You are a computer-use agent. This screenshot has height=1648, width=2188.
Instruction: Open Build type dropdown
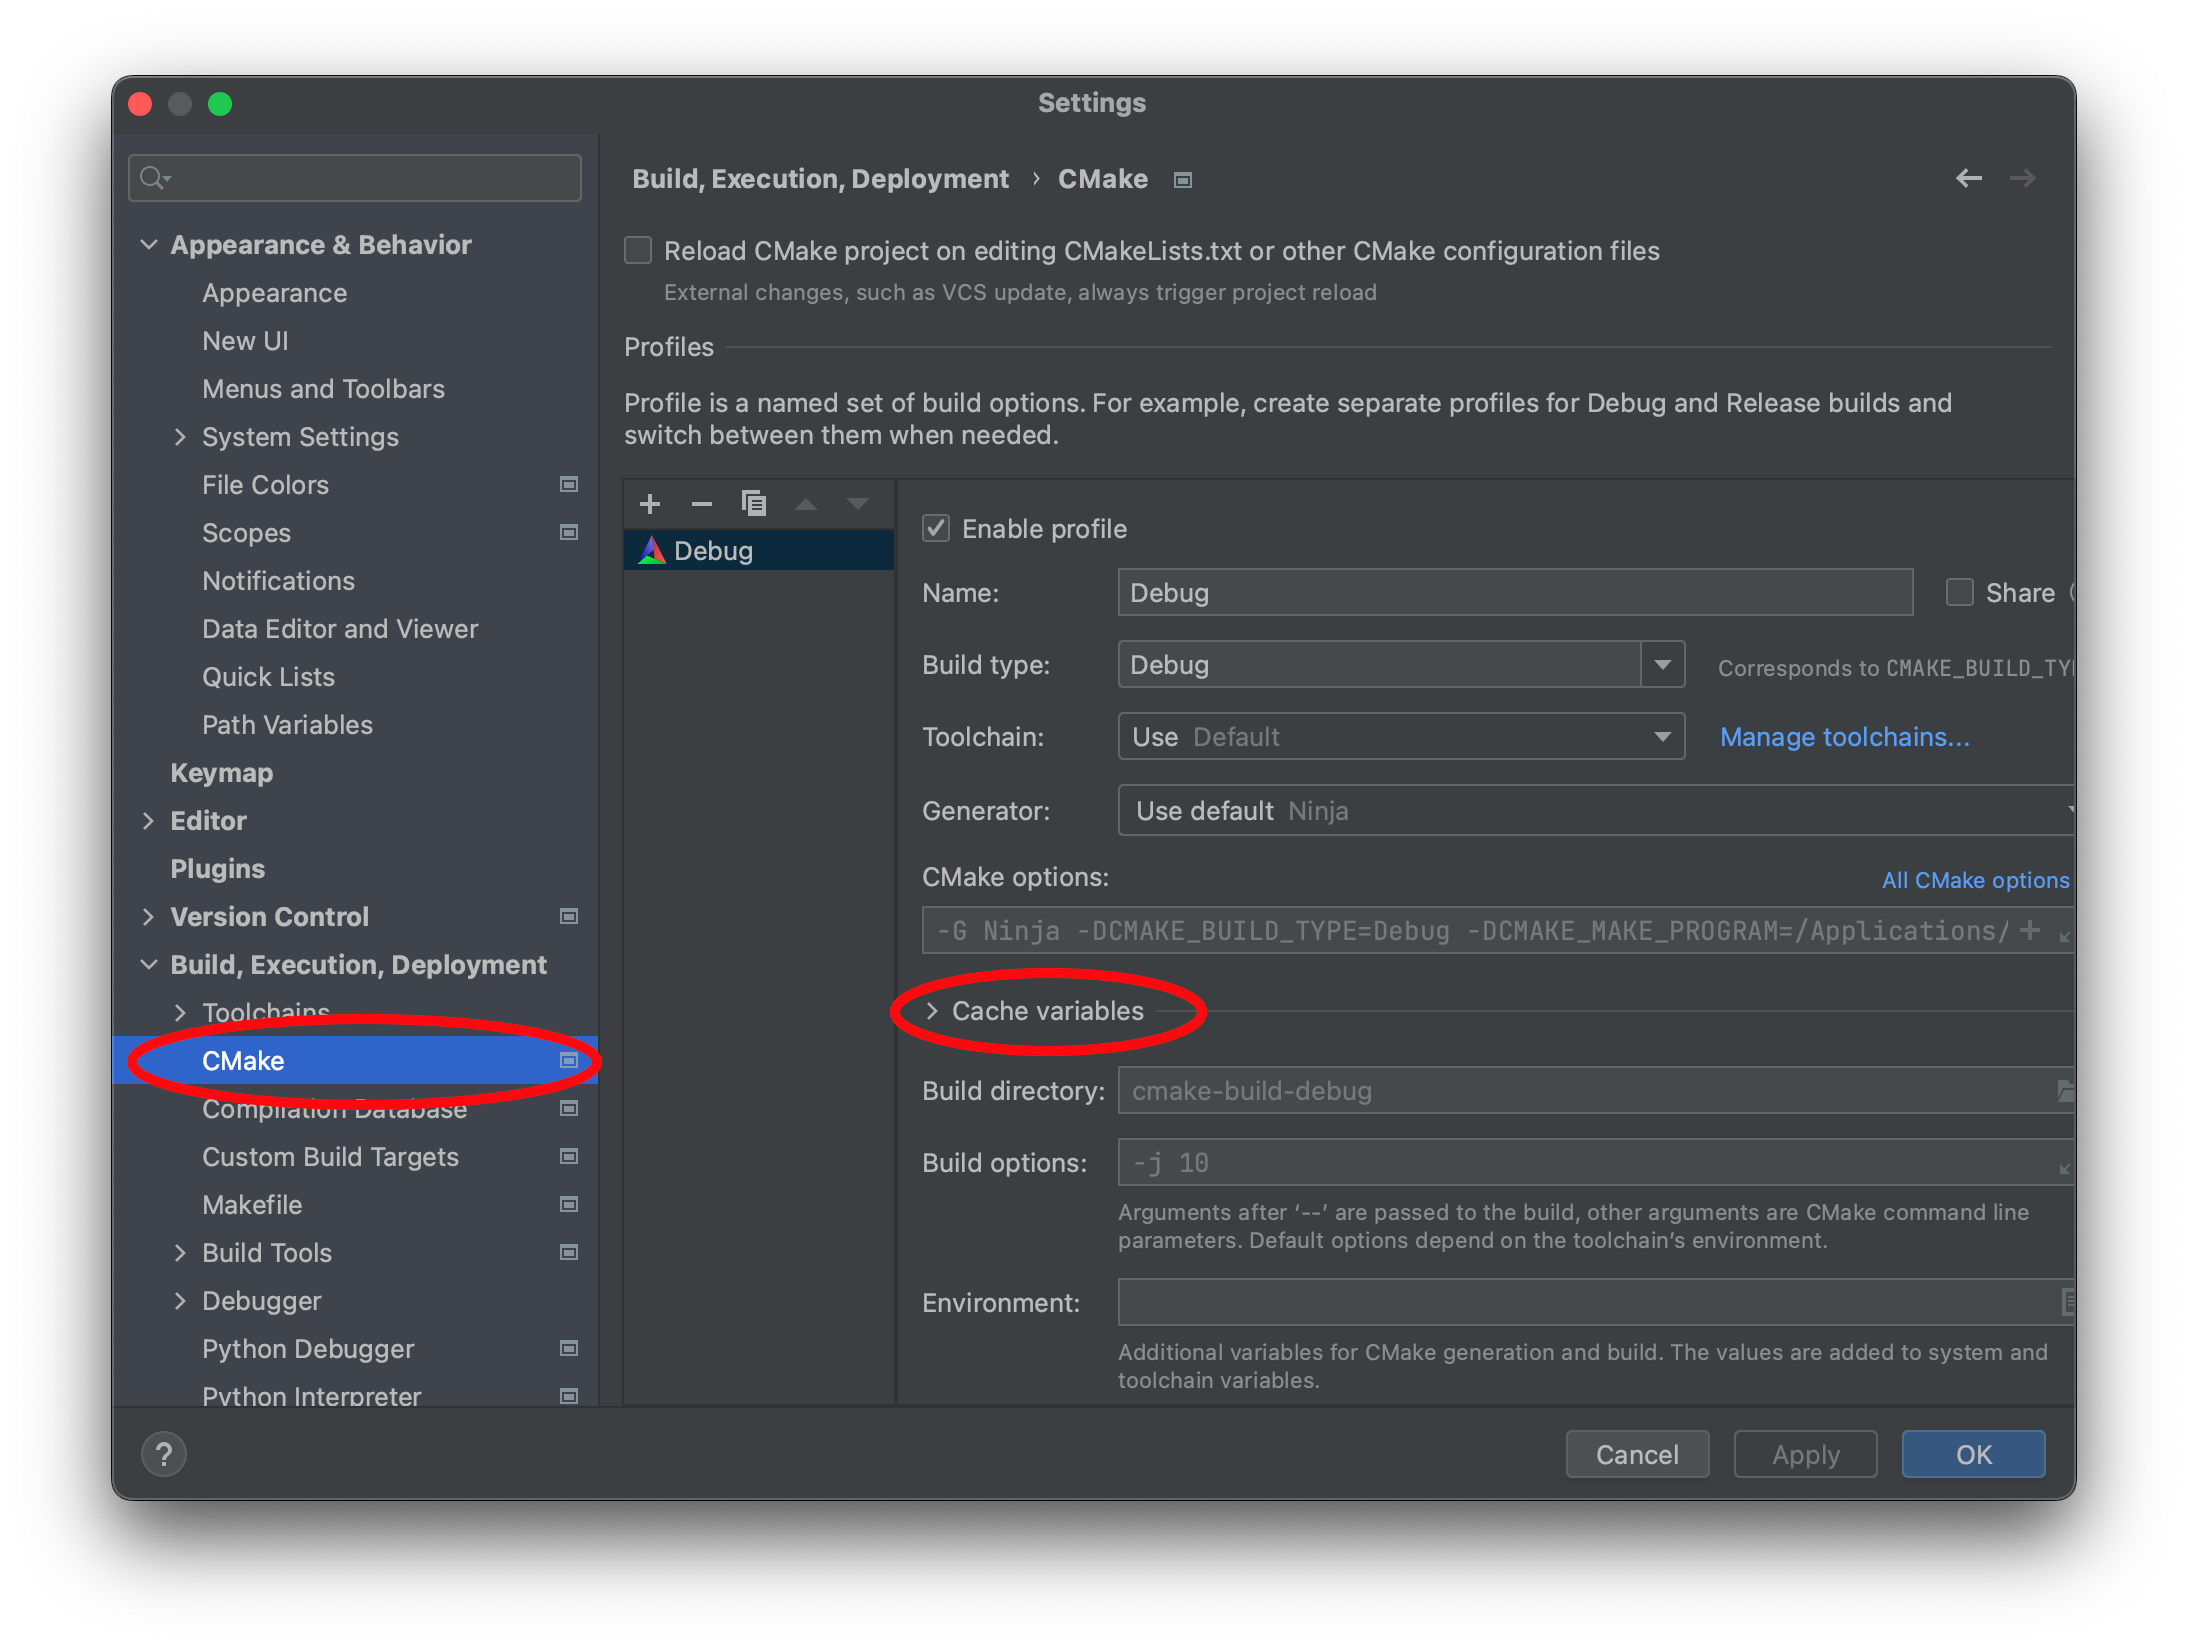click(1663, 664)
